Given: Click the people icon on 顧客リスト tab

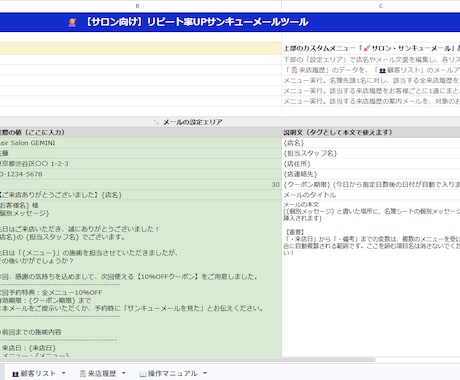Looking at the screenshot, I should 15,374.
